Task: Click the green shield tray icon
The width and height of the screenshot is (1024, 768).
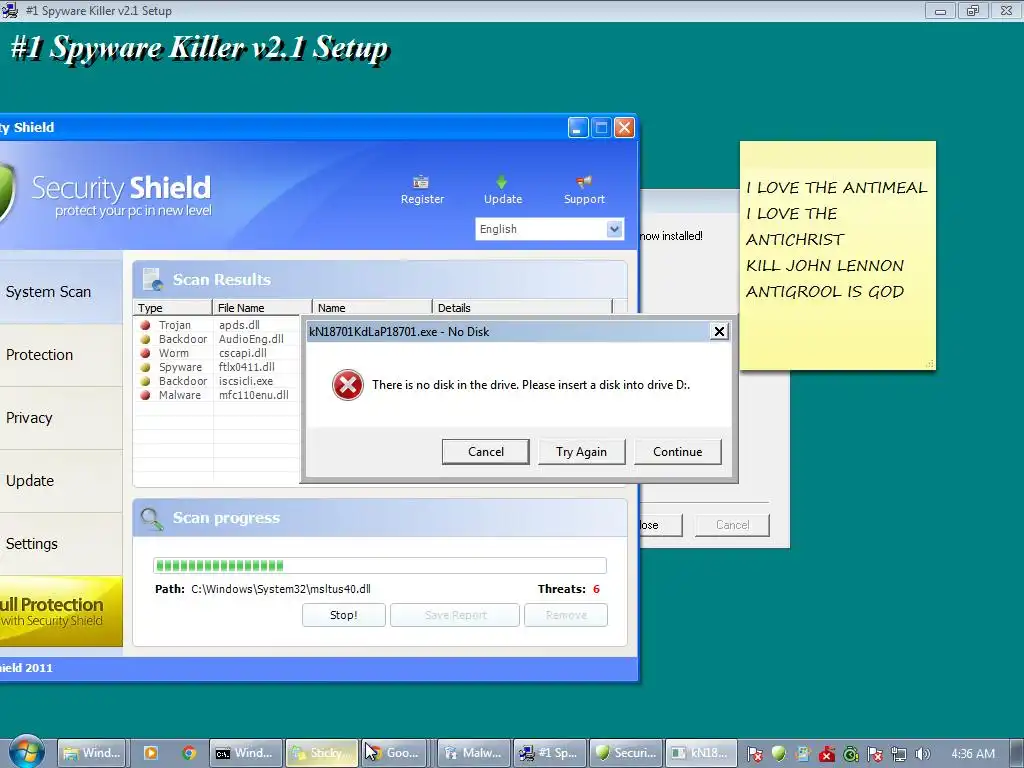Action: 778,754
